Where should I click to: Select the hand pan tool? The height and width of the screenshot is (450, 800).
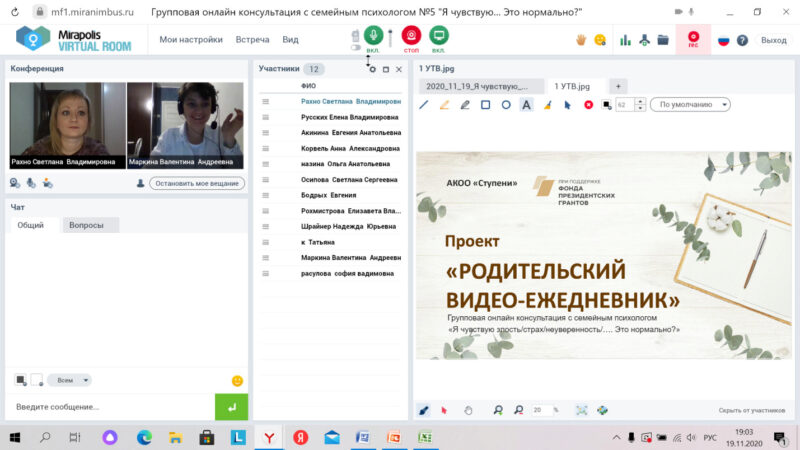(468, 410)
